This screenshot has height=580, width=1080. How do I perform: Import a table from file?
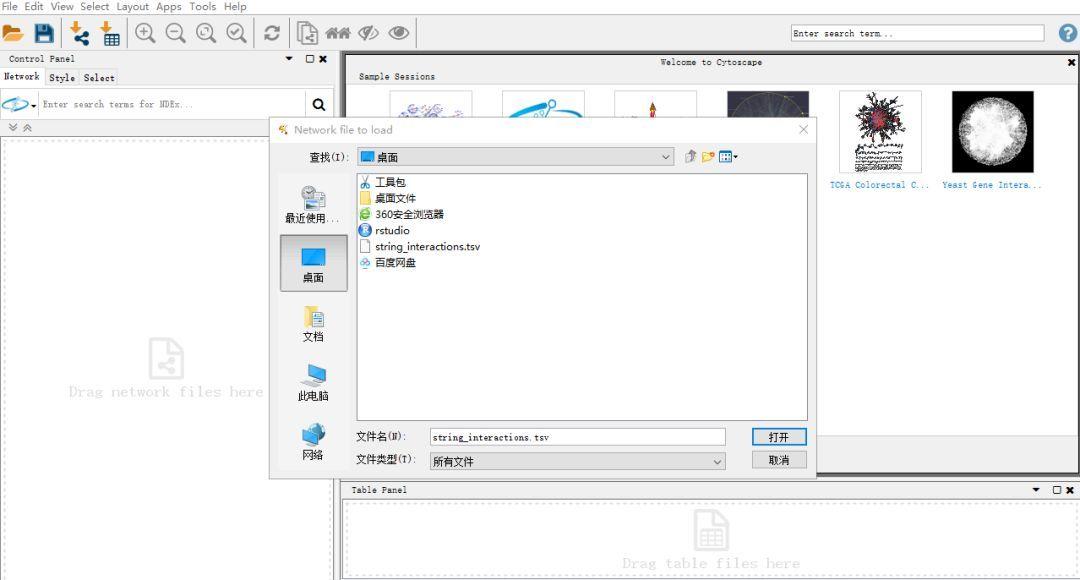pyautogui.click(x=110, y=33)
